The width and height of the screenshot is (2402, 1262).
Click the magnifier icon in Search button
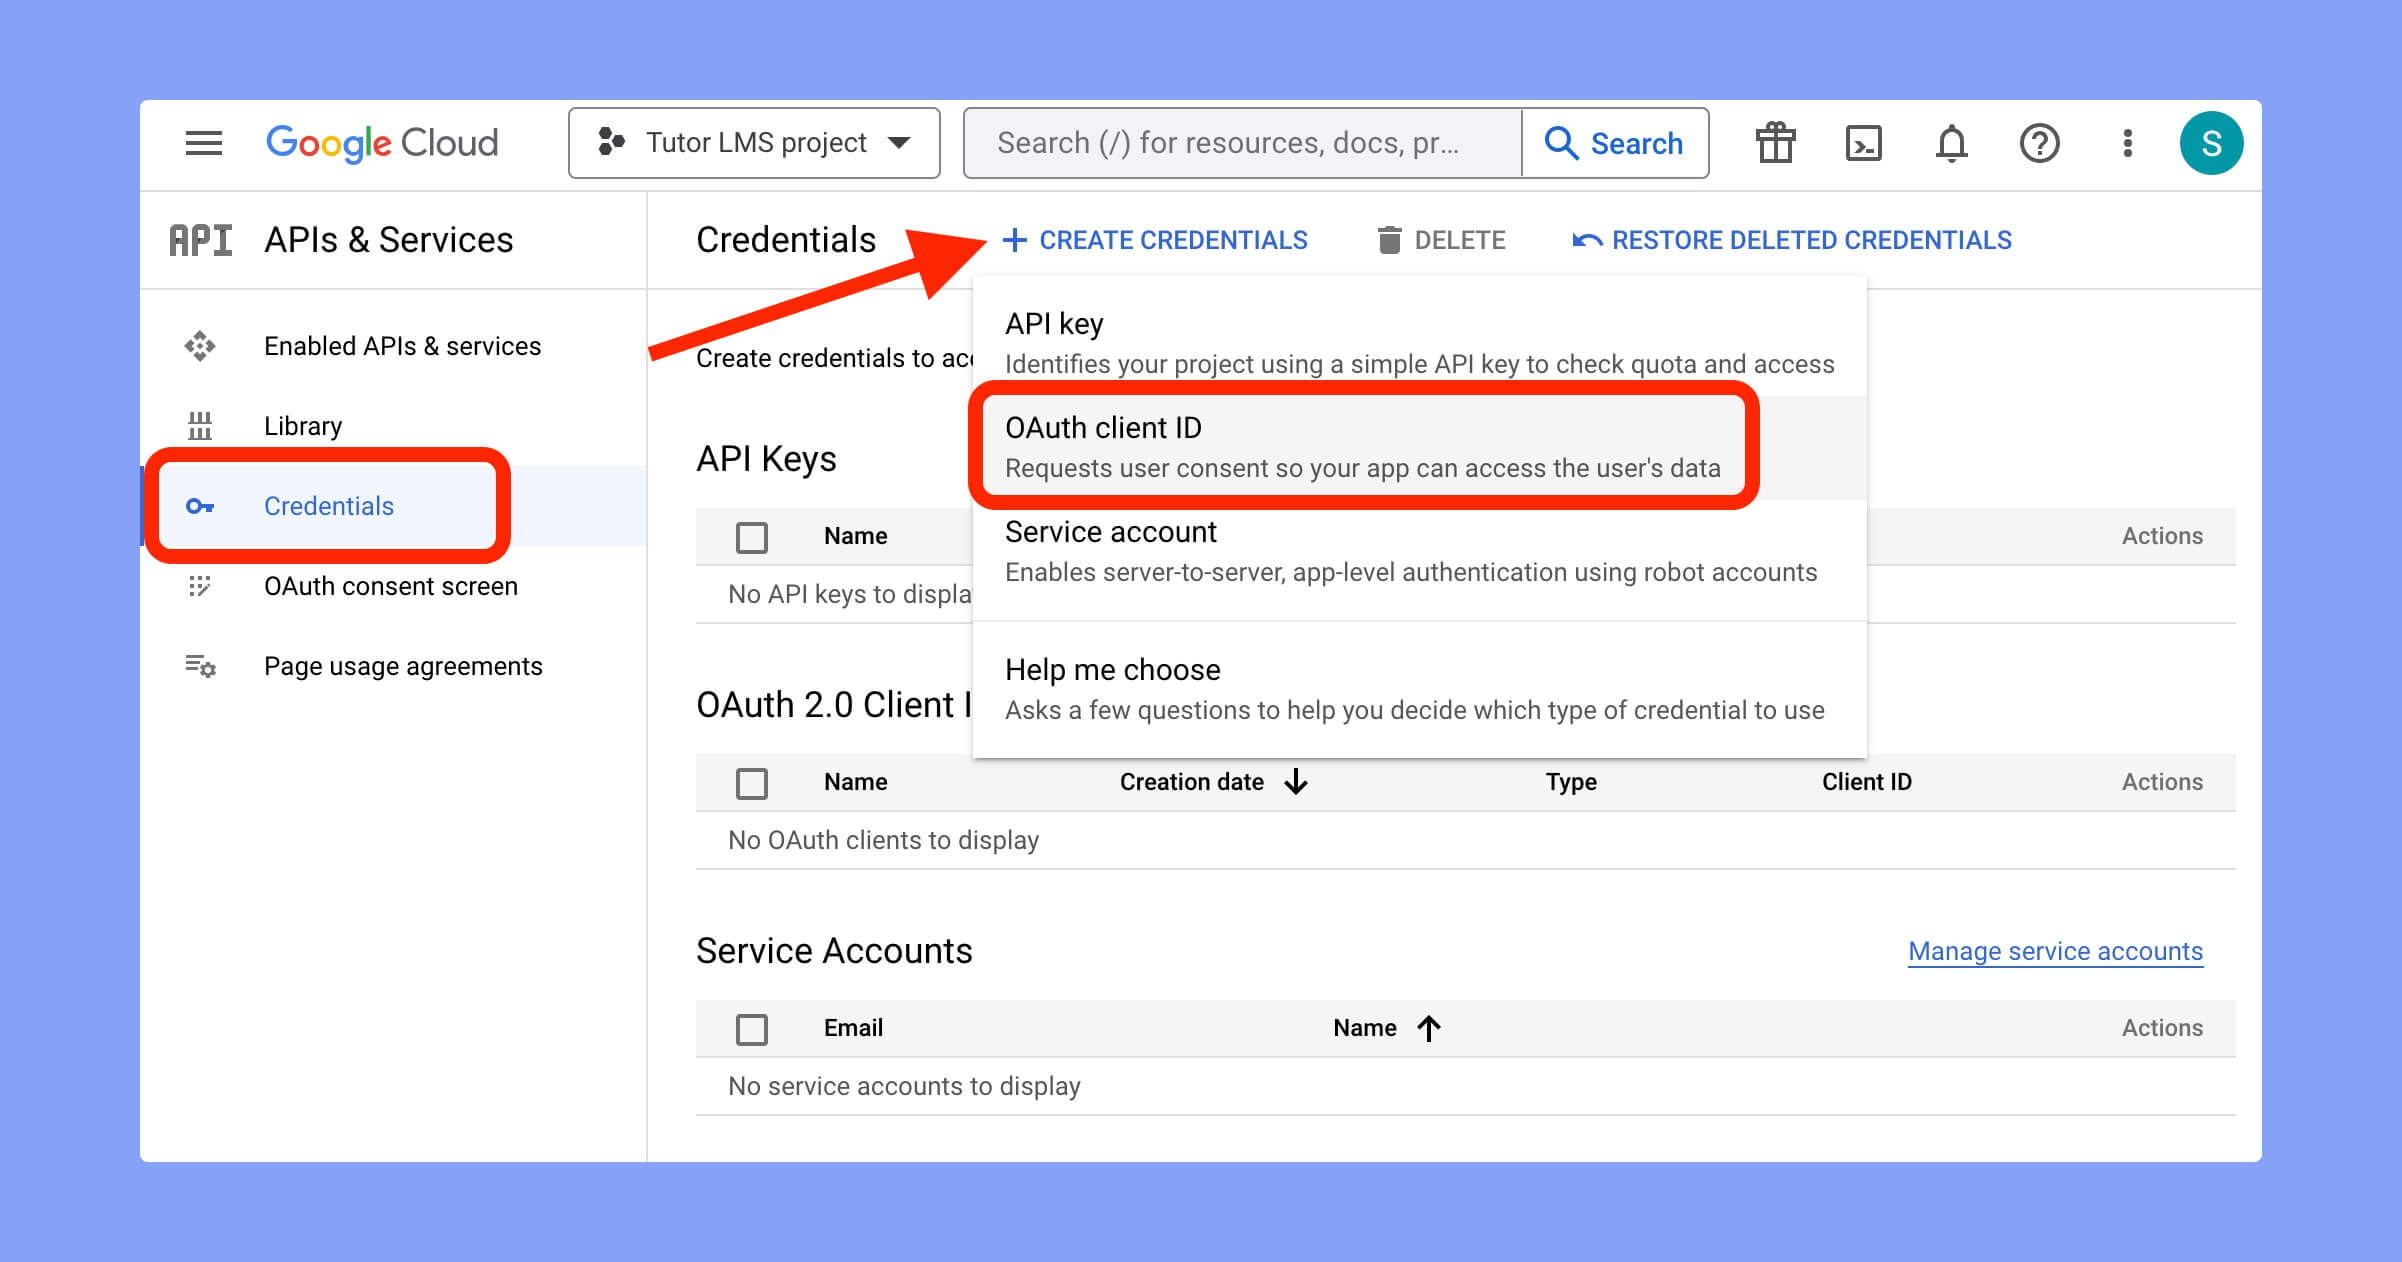click(x=1561, y=143)
